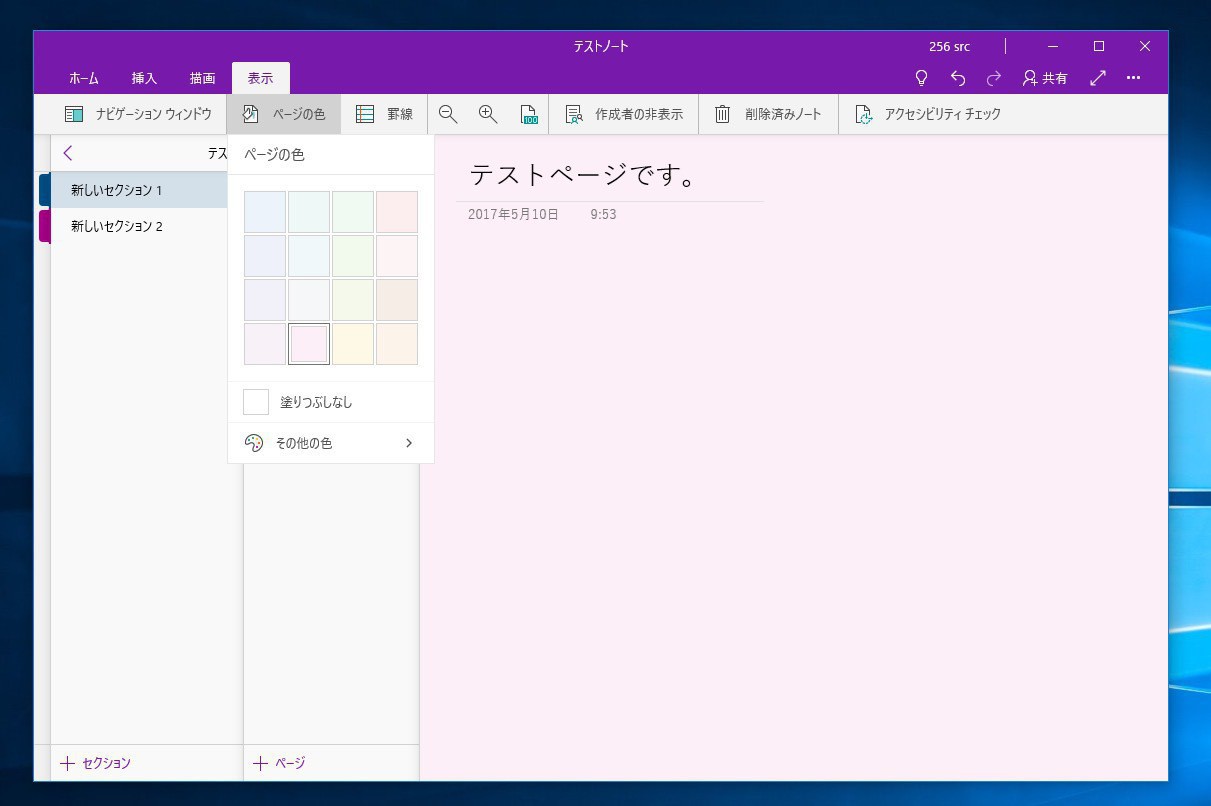Choose 塗りつぶしなし white swatch
The image size is (1211, 806).
coord(256,402)
